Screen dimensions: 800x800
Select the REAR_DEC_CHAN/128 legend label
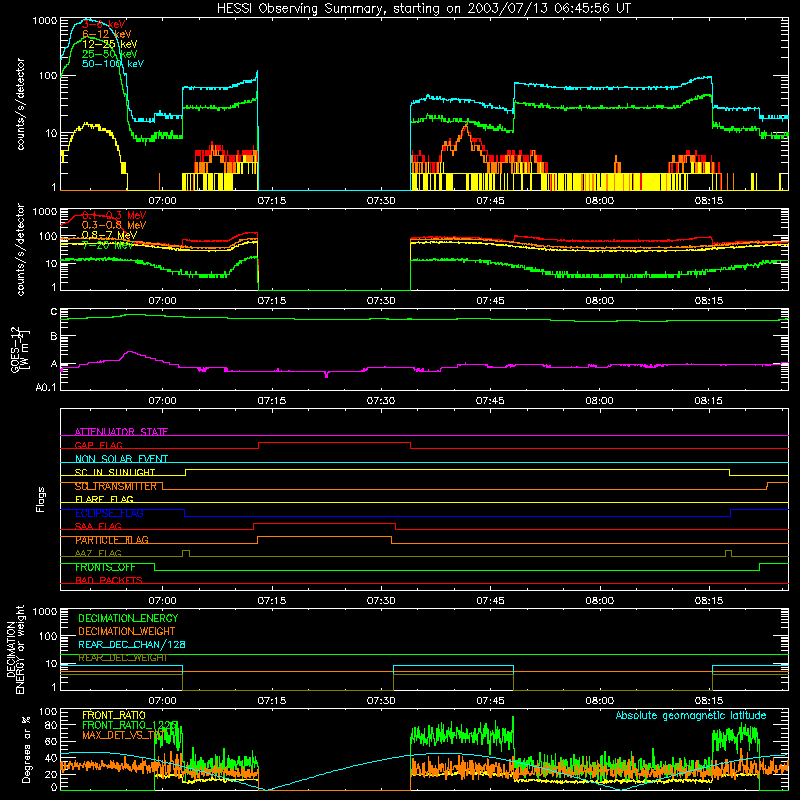coord(132,644)
